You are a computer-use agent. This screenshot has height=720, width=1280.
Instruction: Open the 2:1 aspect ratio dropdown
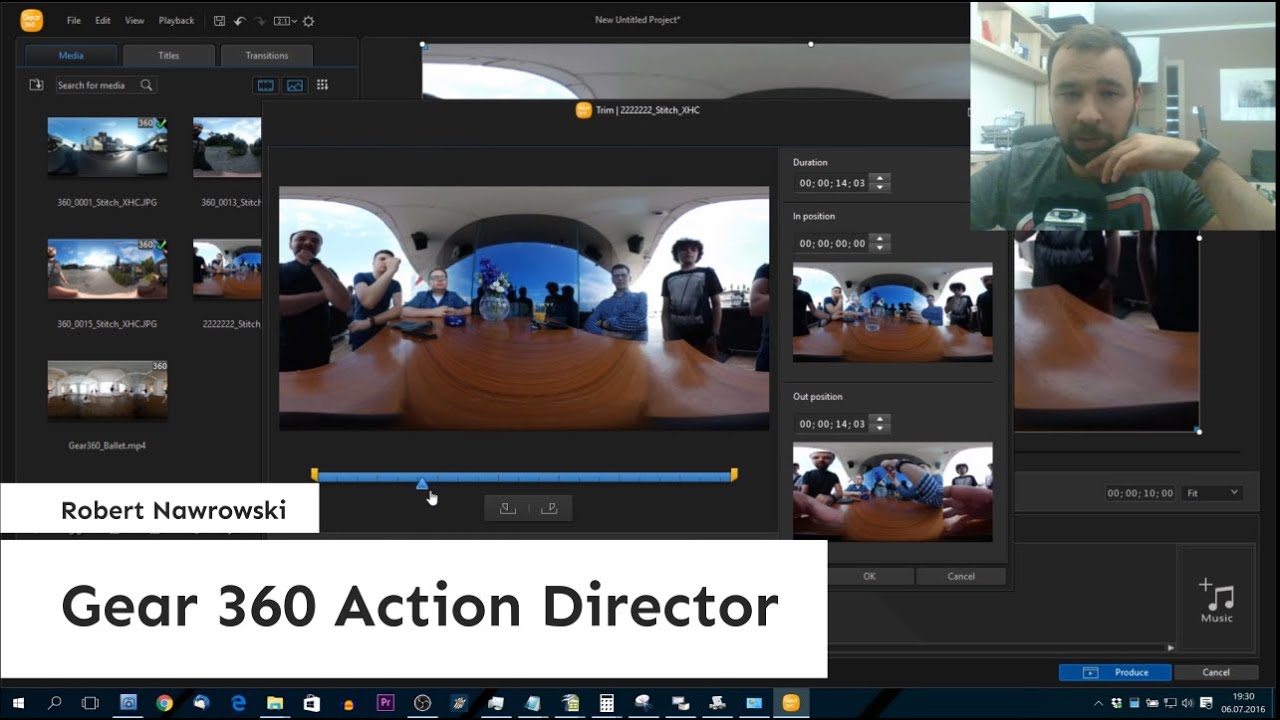coord(285,20)
